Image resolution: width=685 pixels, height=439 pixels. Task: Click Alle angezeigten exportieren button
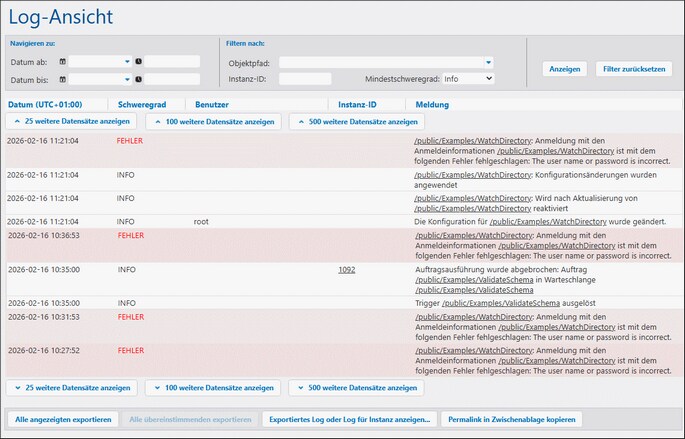(x=63, y=420)
